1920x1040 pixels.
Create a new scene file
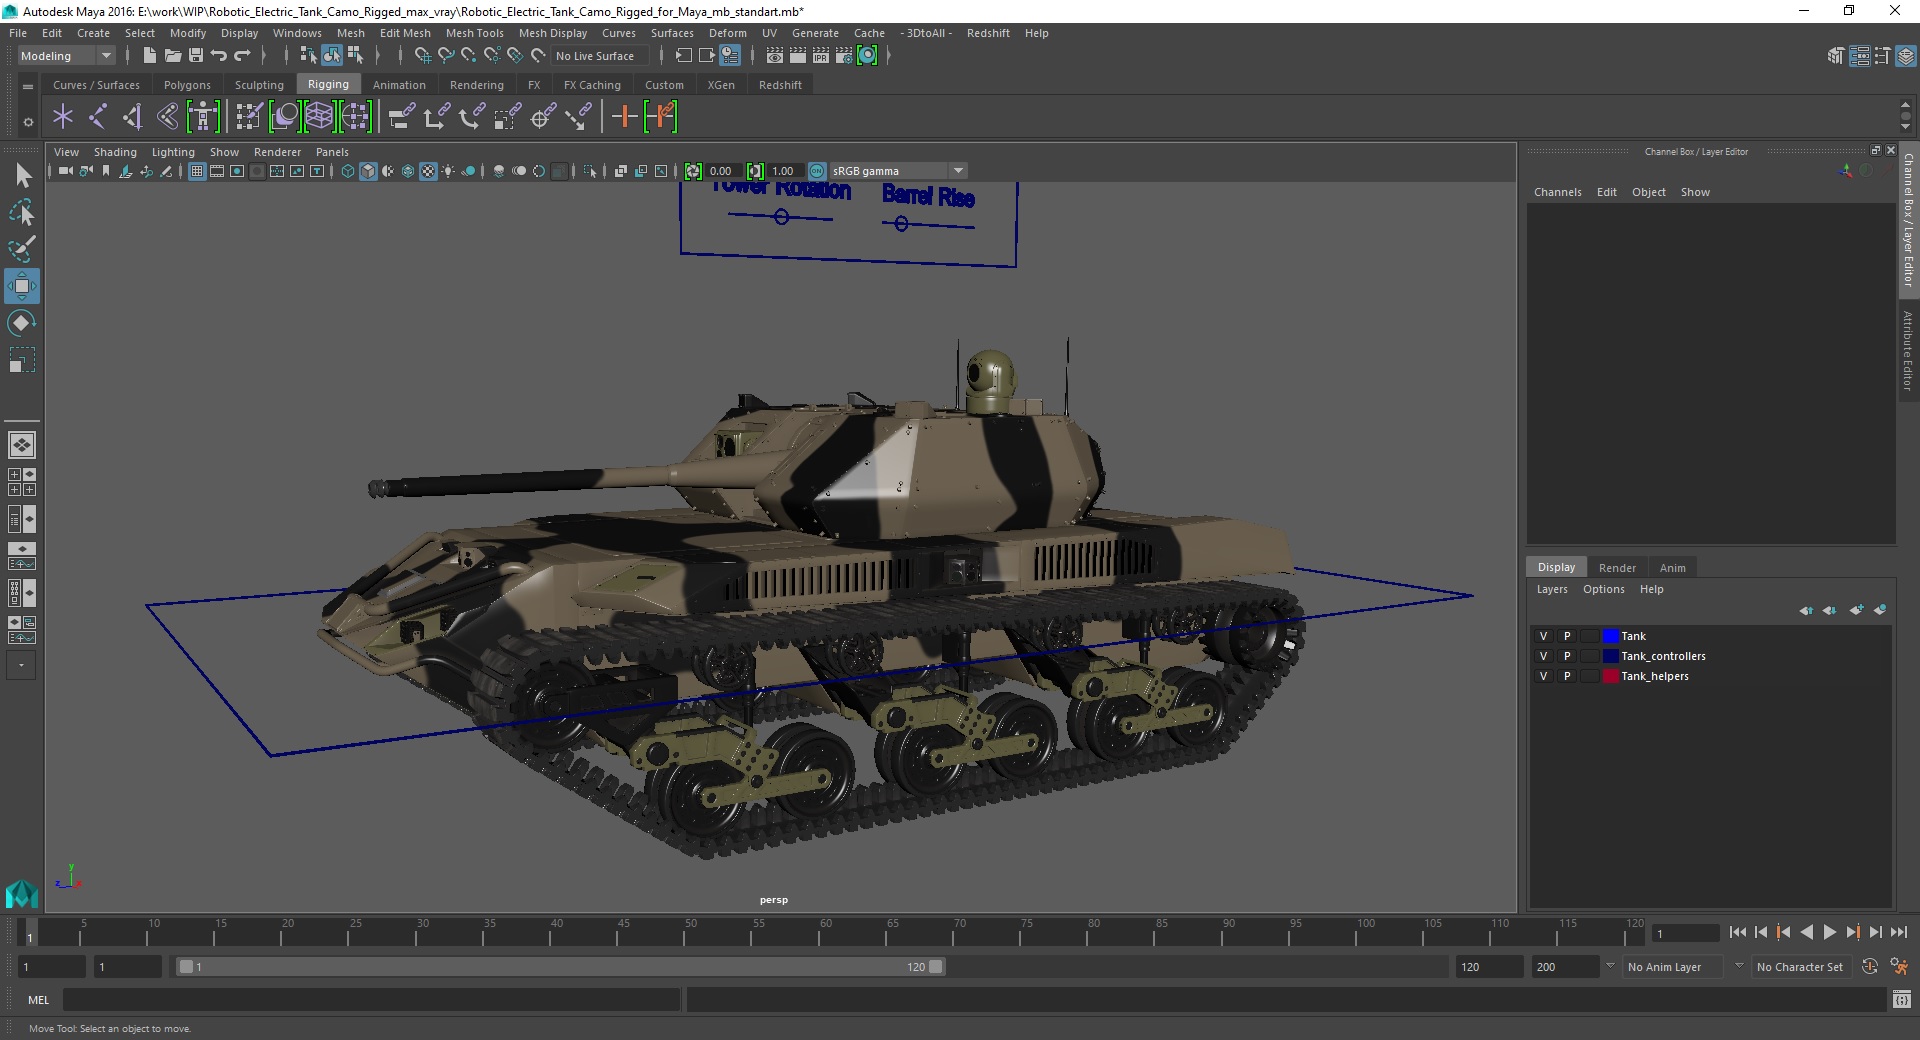[x=149, y=56]
